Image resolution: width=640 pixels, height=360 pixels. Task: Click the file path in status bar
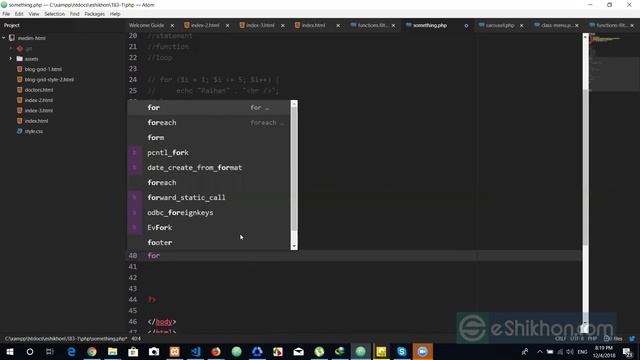click(66, 339)
